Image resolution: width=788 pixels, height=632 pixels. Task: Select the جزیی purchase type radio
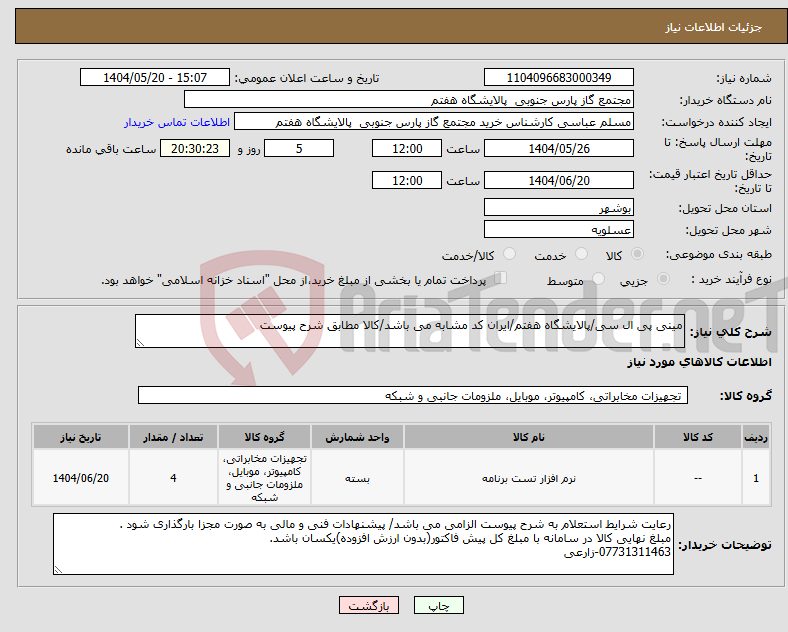[x=663, y=279]
